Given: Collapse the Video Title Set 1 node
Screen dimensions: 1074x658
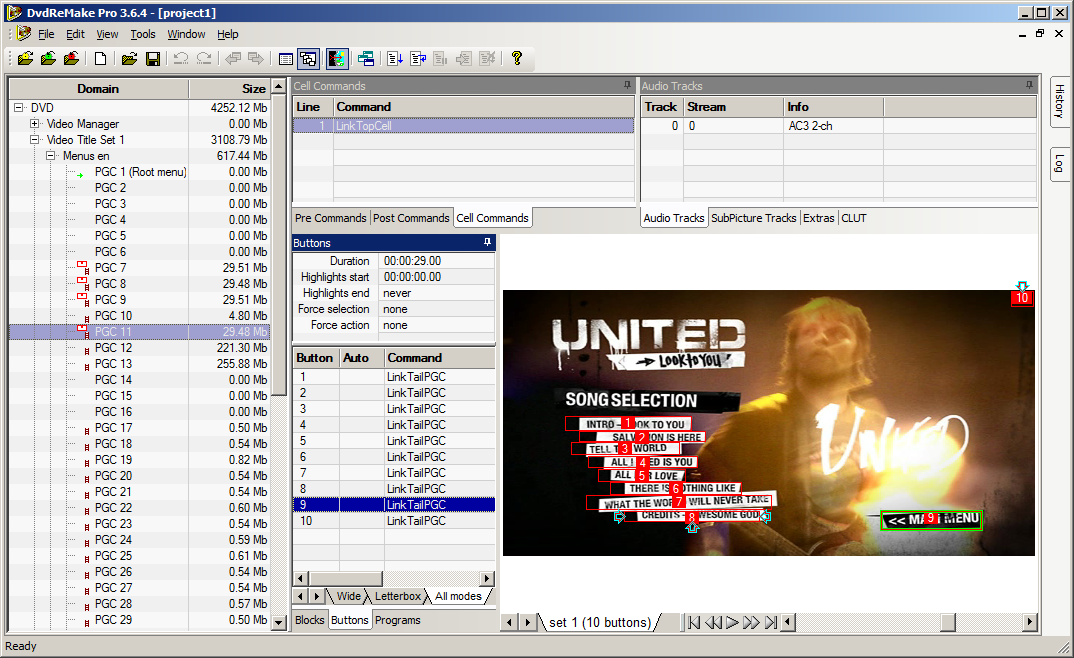Looking at the screenshot, I should point(34,140).
